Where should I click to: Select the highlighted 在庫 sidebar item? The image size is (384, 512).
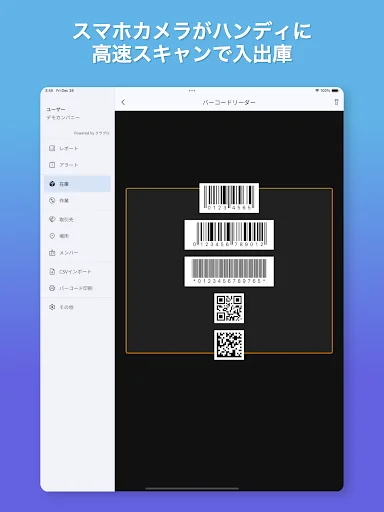coord(77,184)
